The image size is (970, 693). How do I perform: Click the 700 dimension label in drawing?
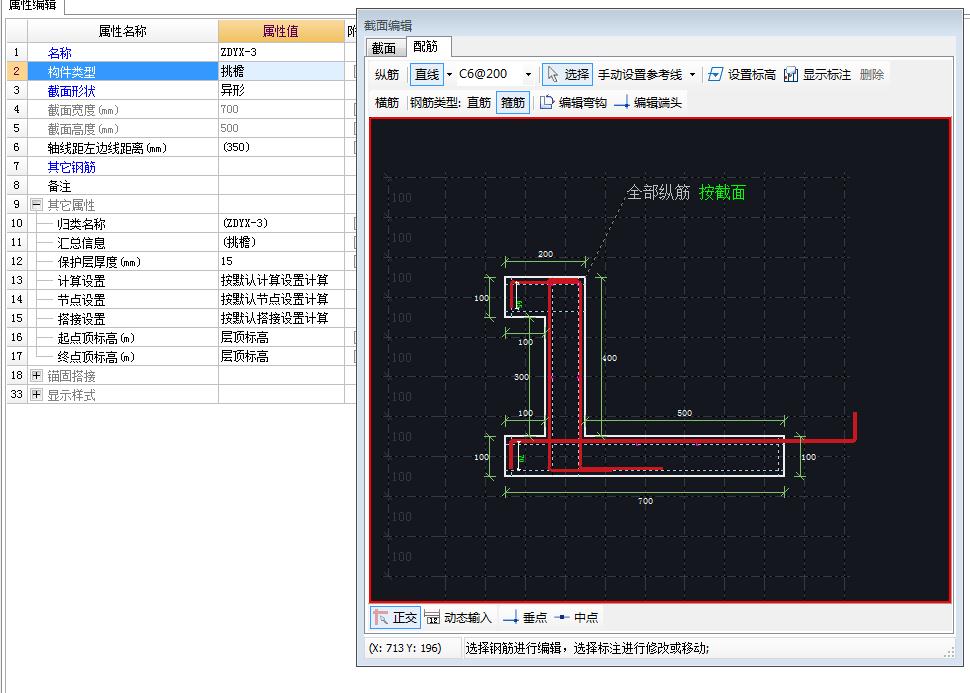tap(645, 501)
